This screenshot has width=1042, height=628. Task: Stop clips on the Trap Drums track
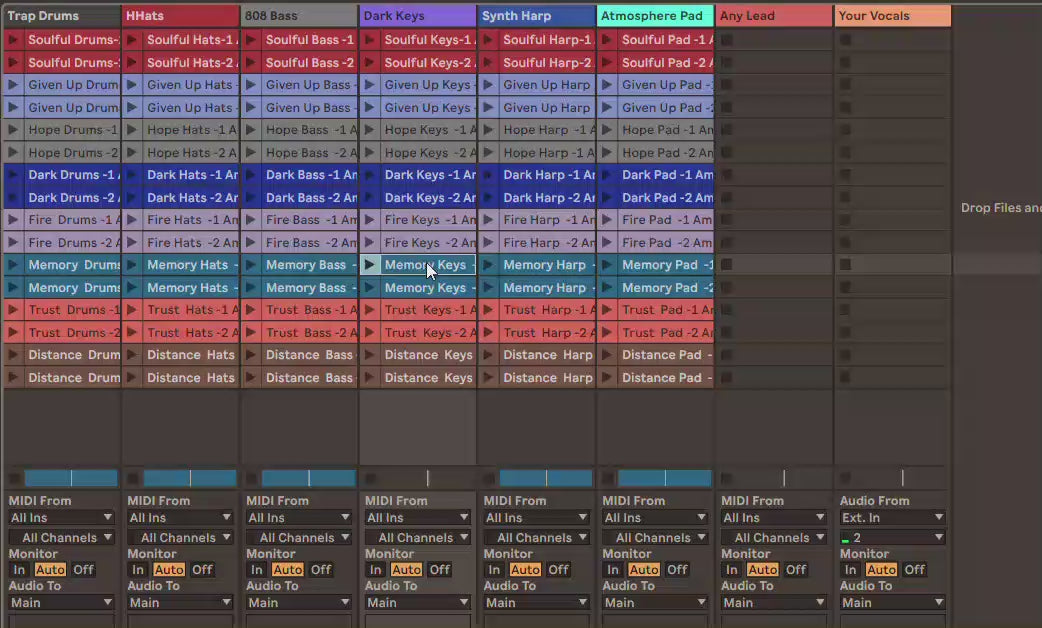[14, 479]
